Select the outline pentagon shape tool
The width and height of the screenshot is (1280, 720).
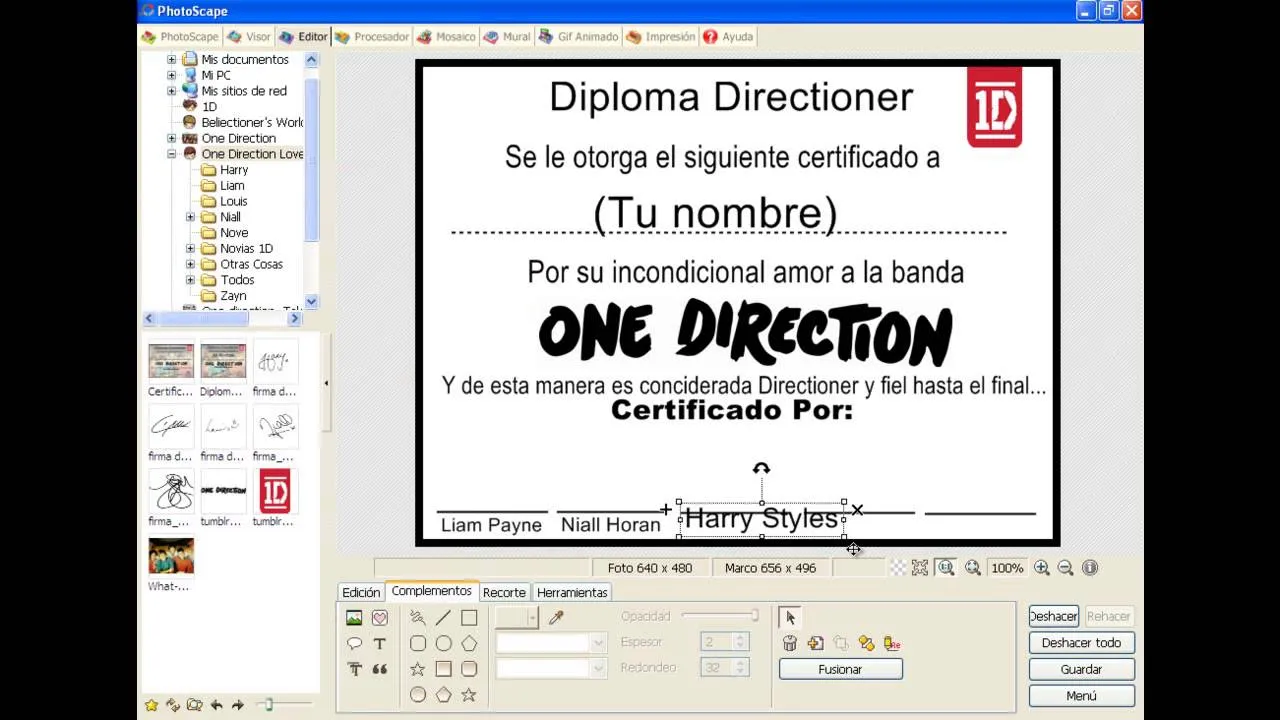coord(469,644)
